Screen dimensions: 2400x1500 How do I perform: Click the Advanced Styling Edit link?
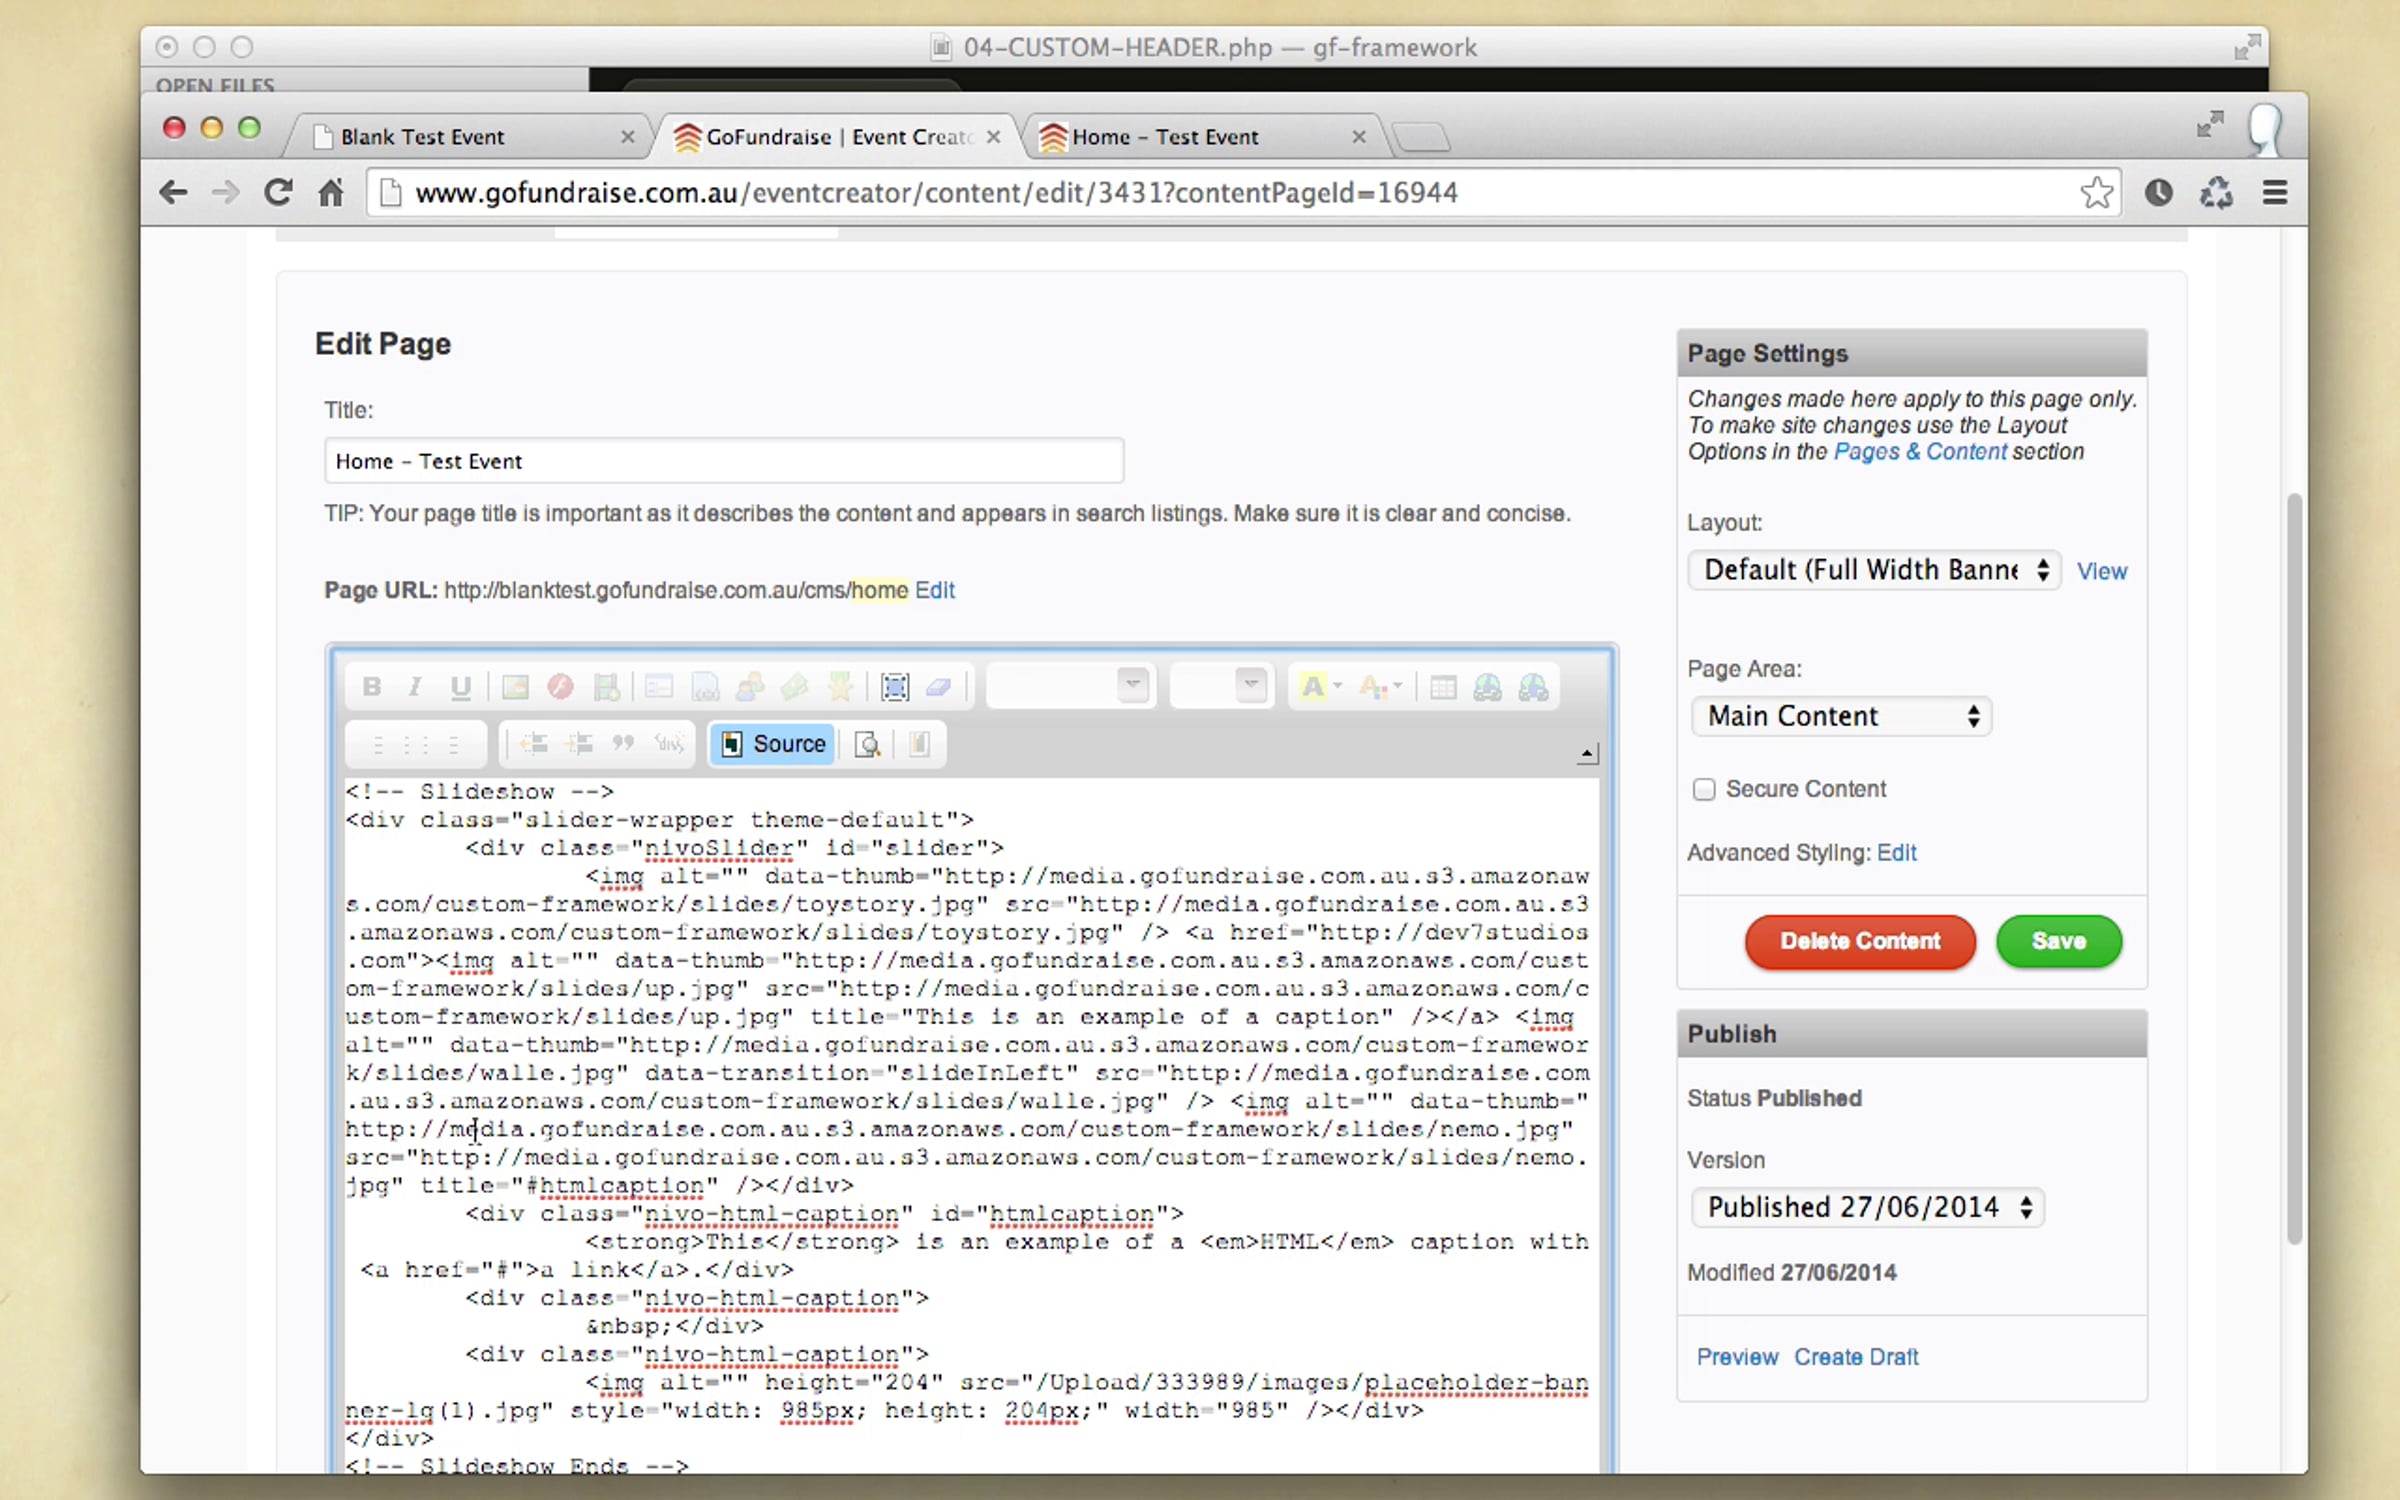(1896, 853)
